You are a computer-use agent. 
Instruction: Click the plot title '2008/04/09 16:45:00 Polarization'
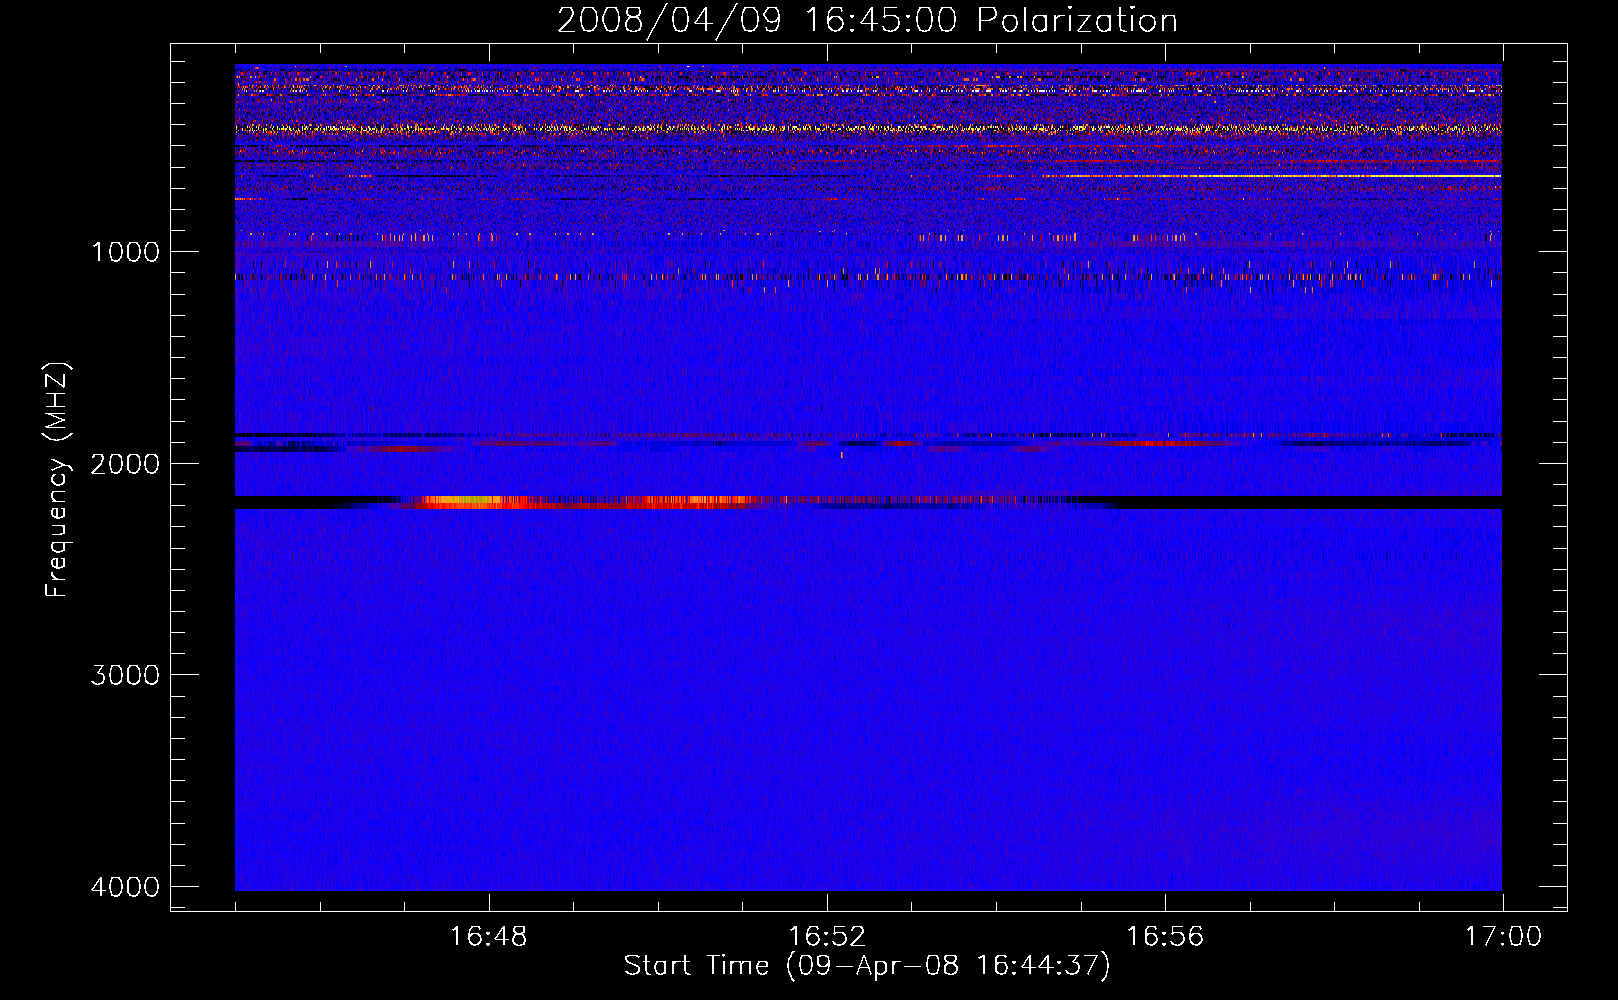pos(867,20)
